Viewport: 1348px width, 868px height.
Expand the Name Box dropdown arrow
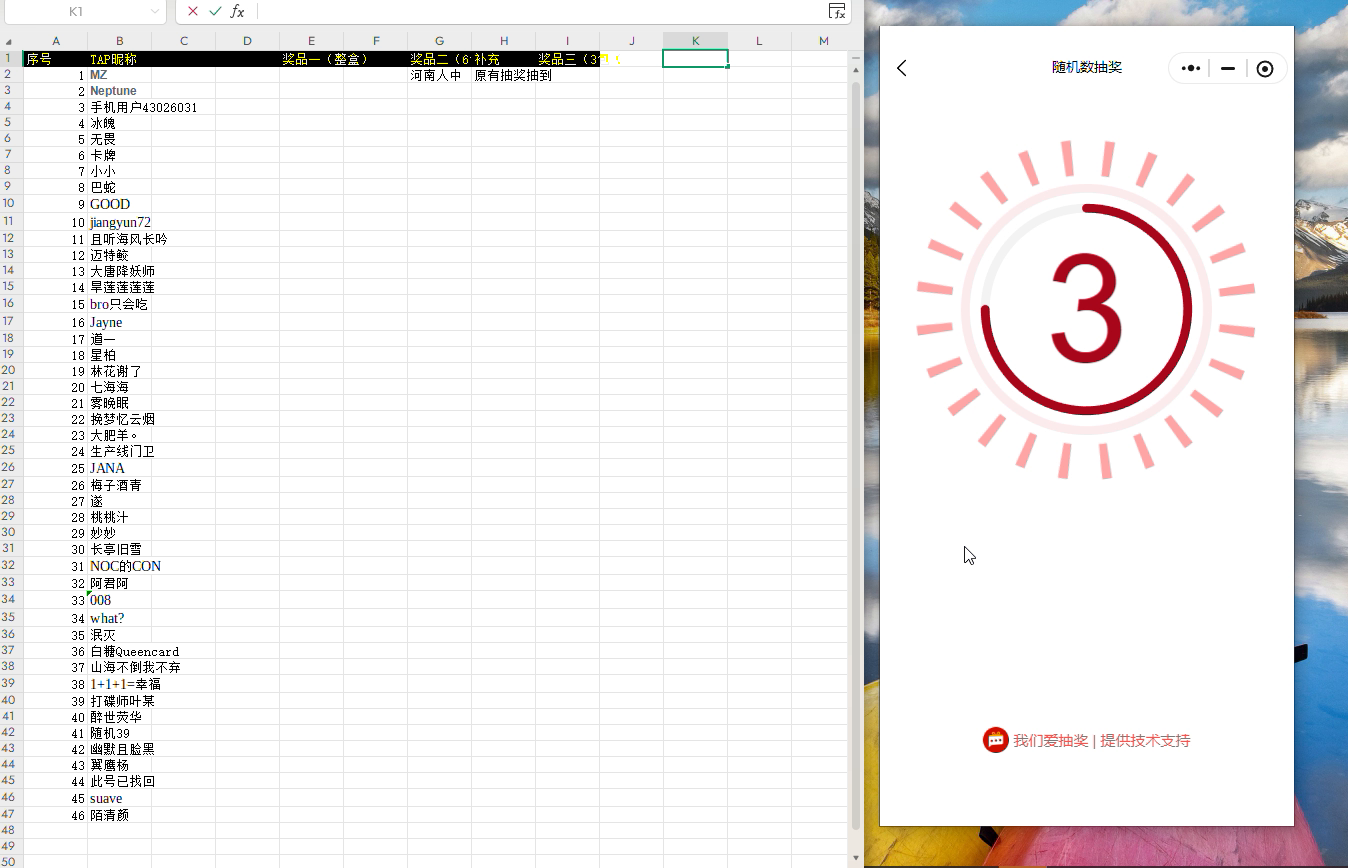point(154,11)
